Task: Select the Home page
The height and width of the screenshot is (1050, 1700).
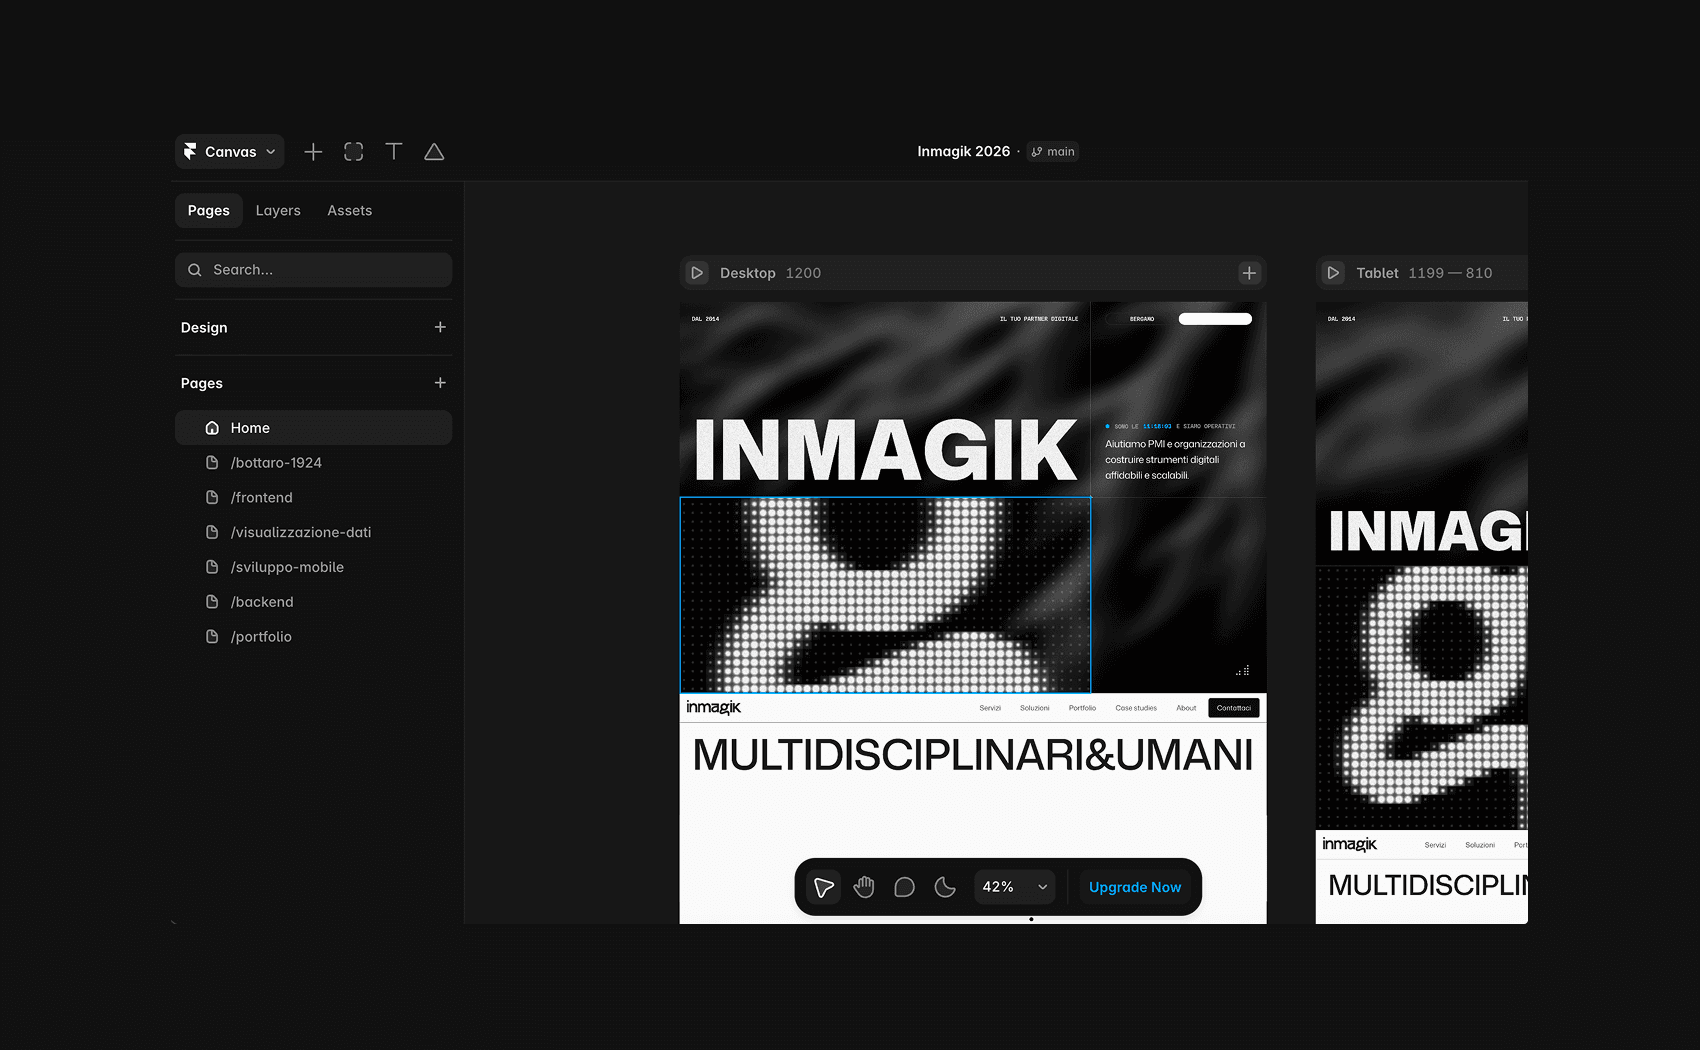Action: pos(314,428)
